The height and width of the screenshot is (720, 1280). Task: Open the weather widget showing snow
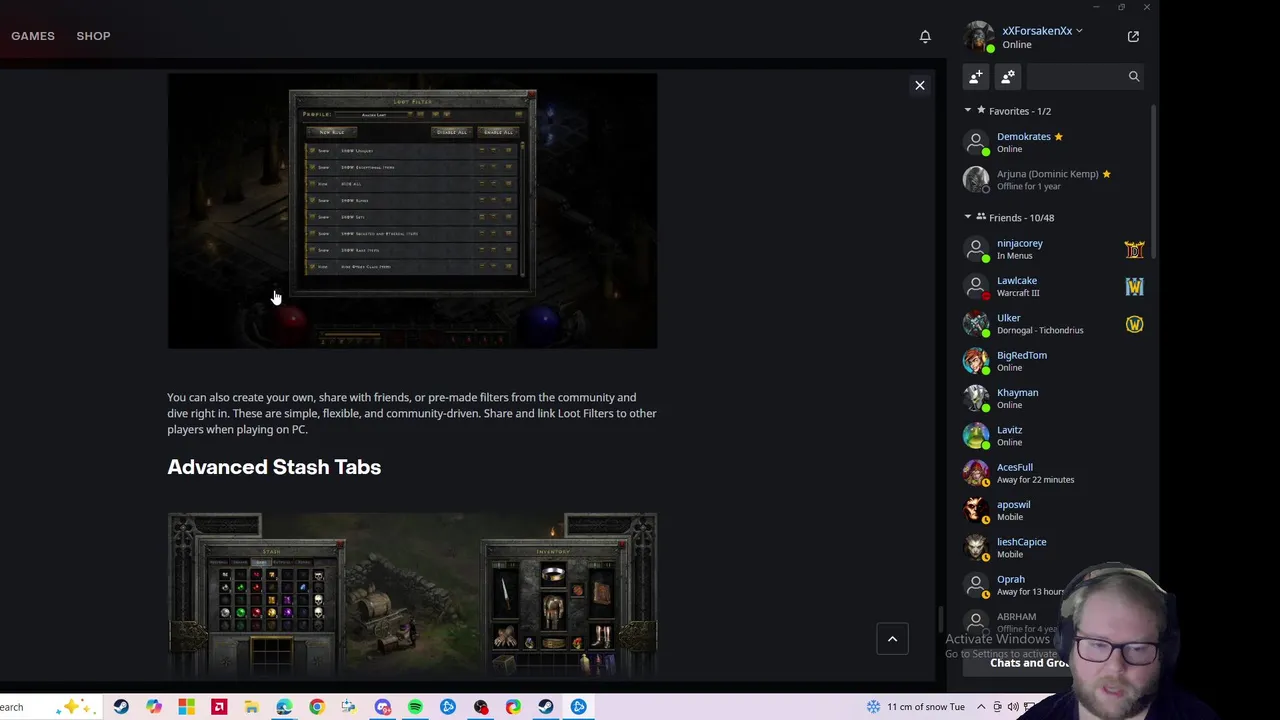pos(916,707)
